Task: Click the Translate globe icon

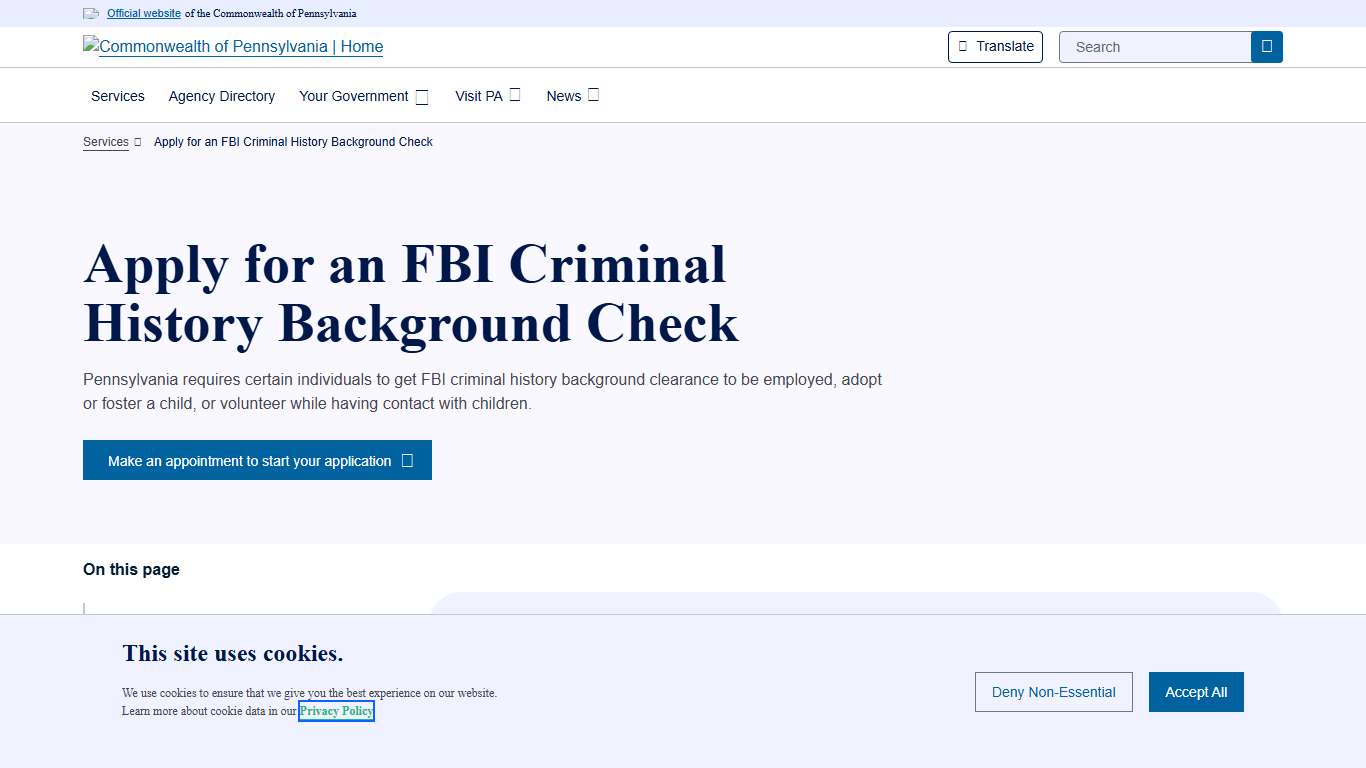Action: [963, 46]
